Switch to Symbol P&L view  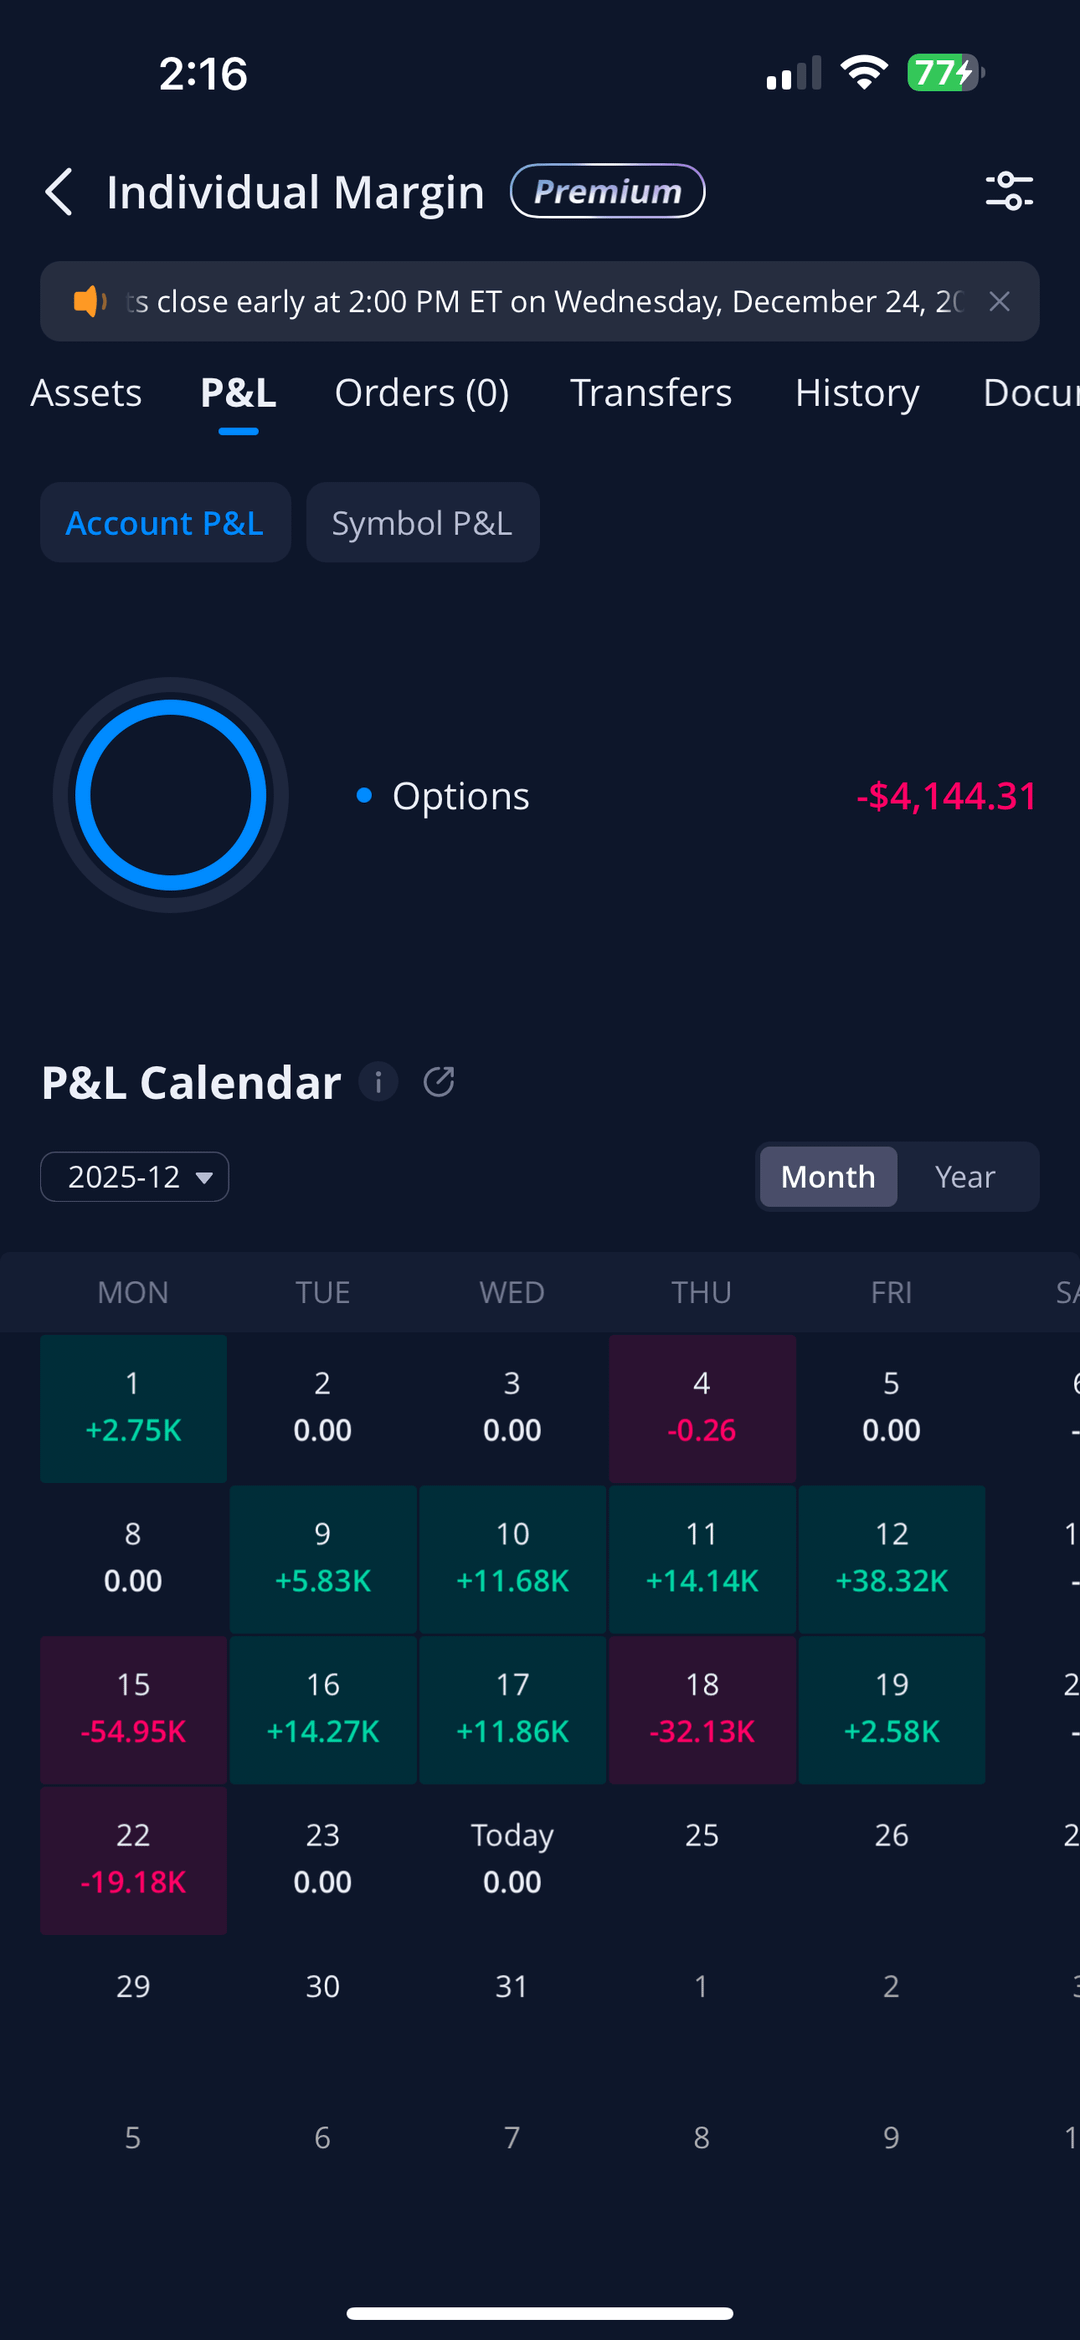(422, 523)
